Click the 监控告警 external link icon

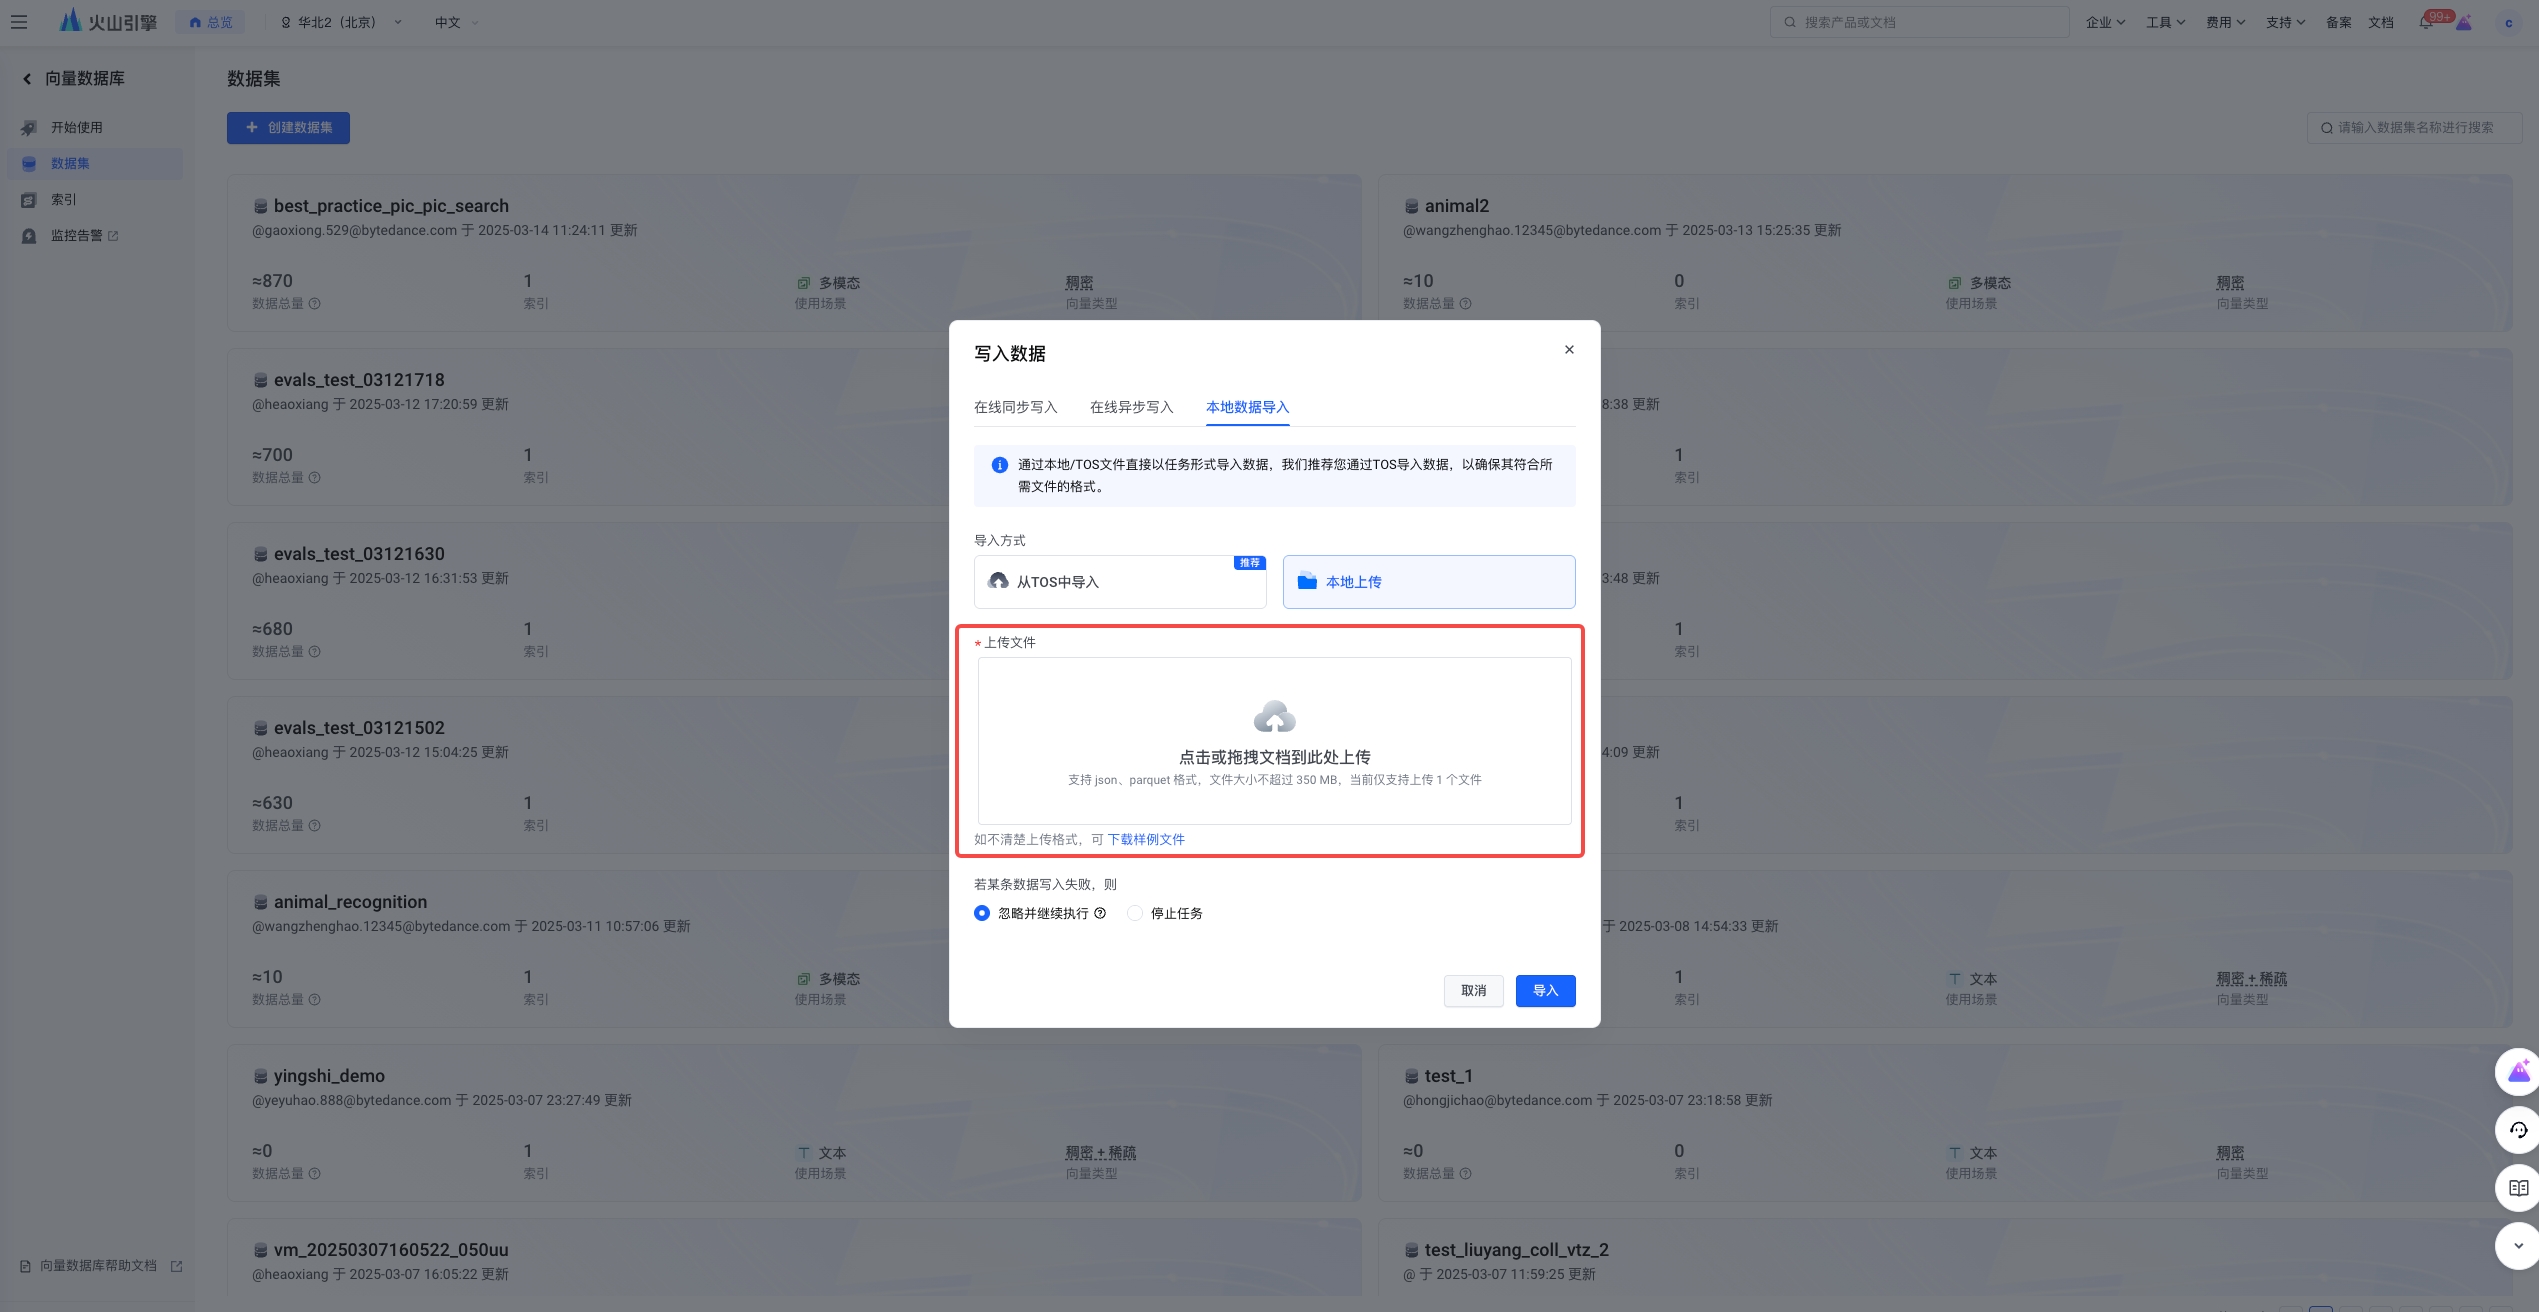point(113,236)
